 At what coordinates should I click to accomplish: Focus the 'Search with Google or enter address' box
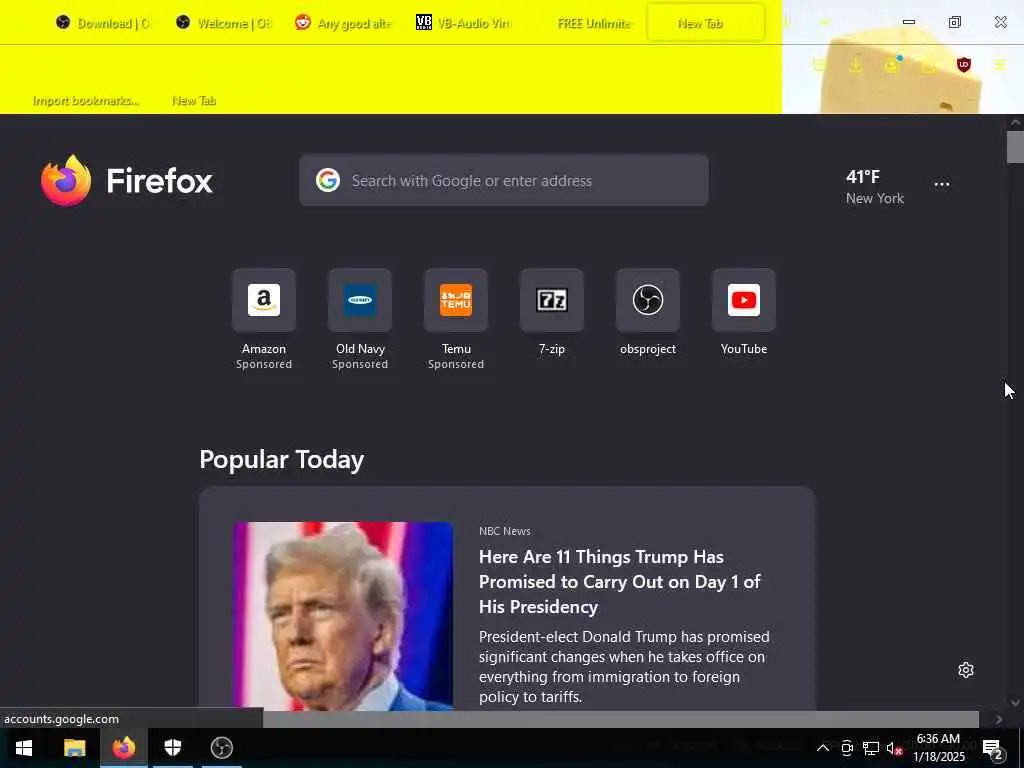[x=504, y=180]
